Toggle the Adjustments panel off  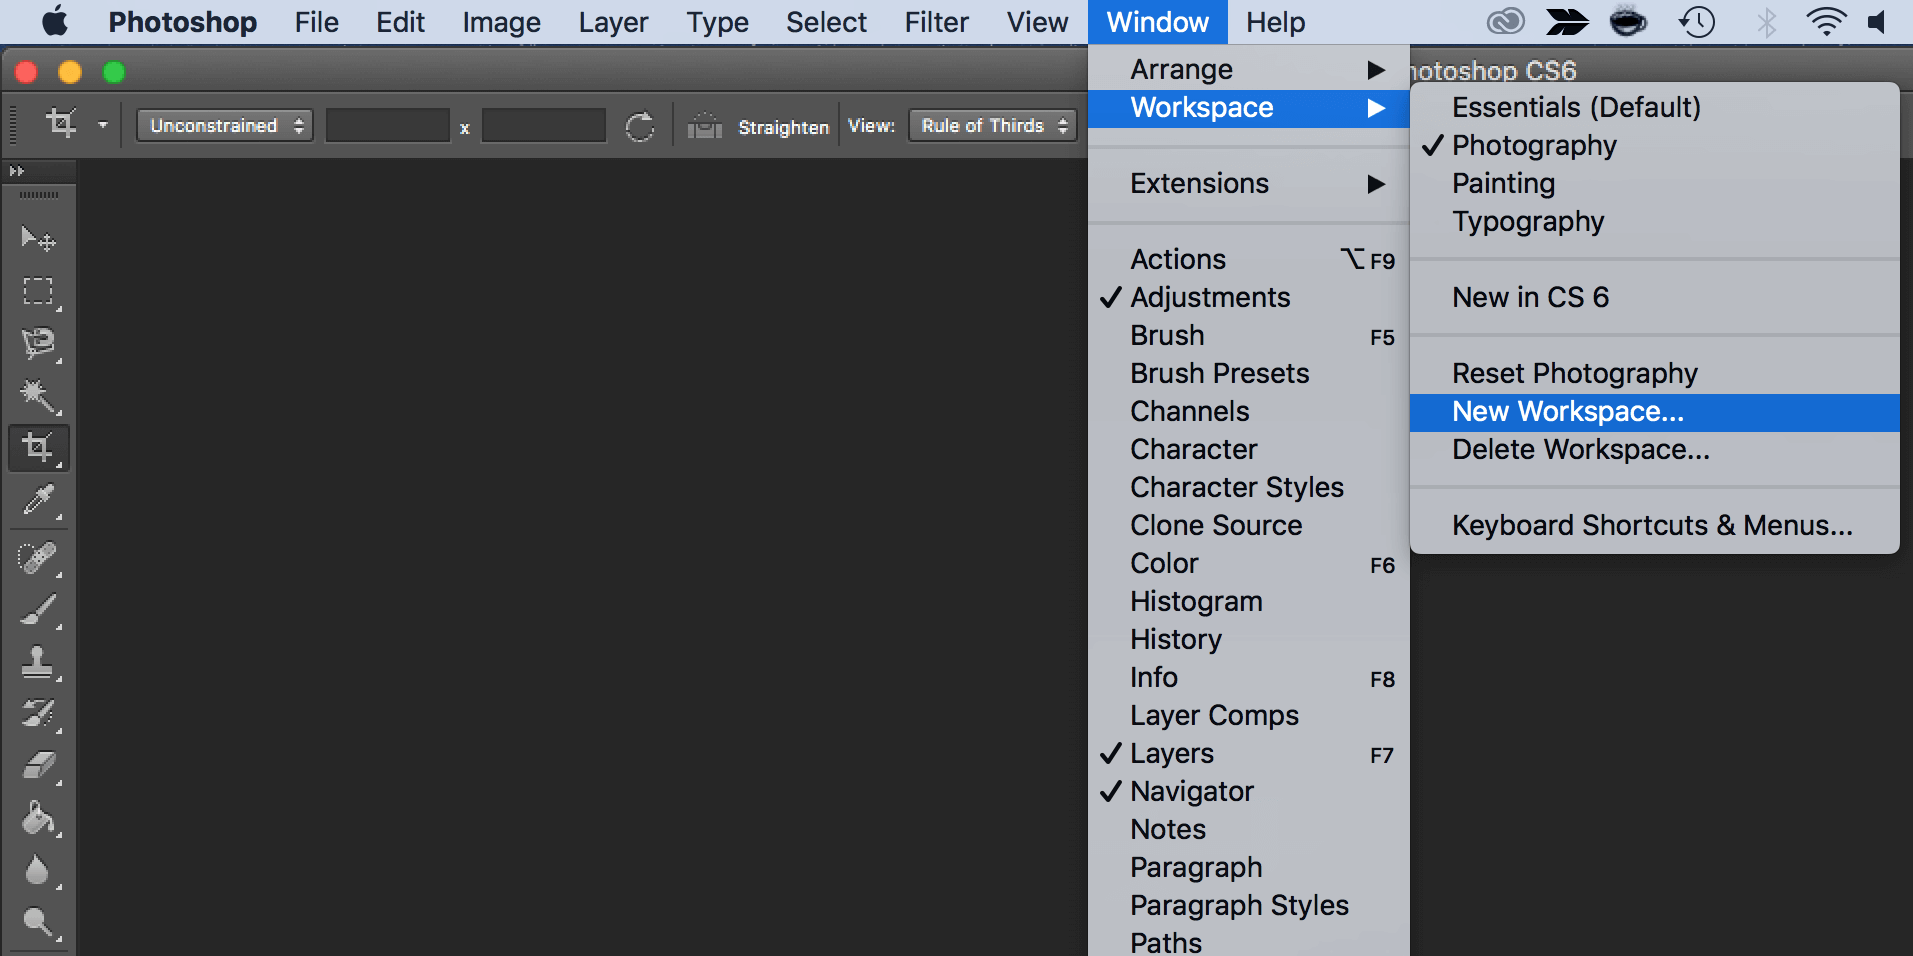1210,298
